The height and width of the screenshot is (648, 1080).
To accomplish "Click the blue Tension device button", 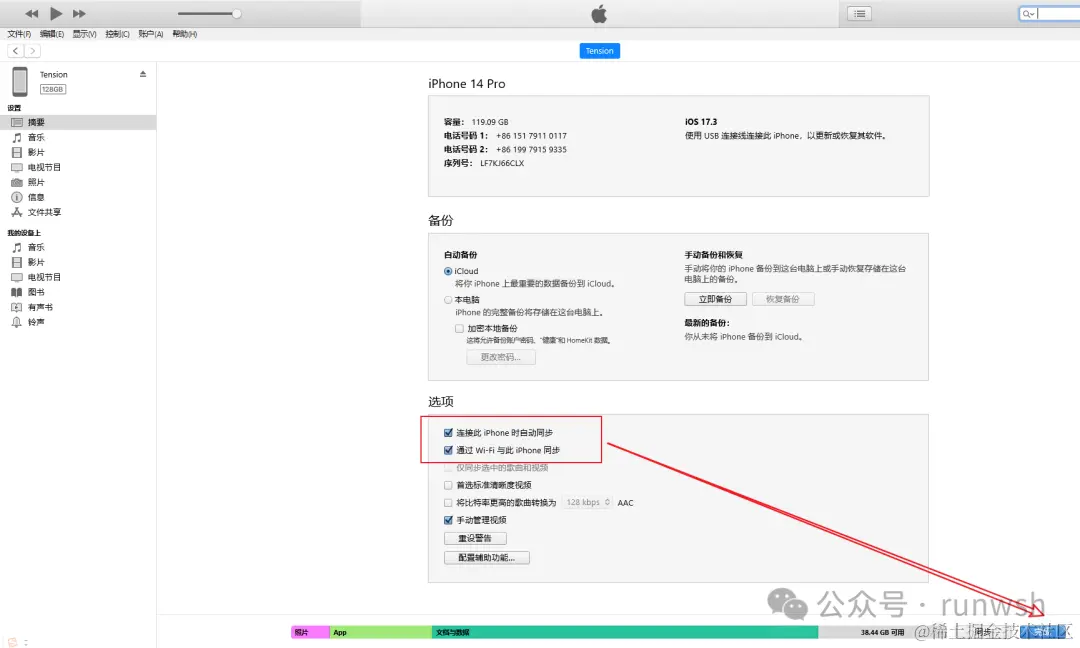I will click(x=599, y=51).
